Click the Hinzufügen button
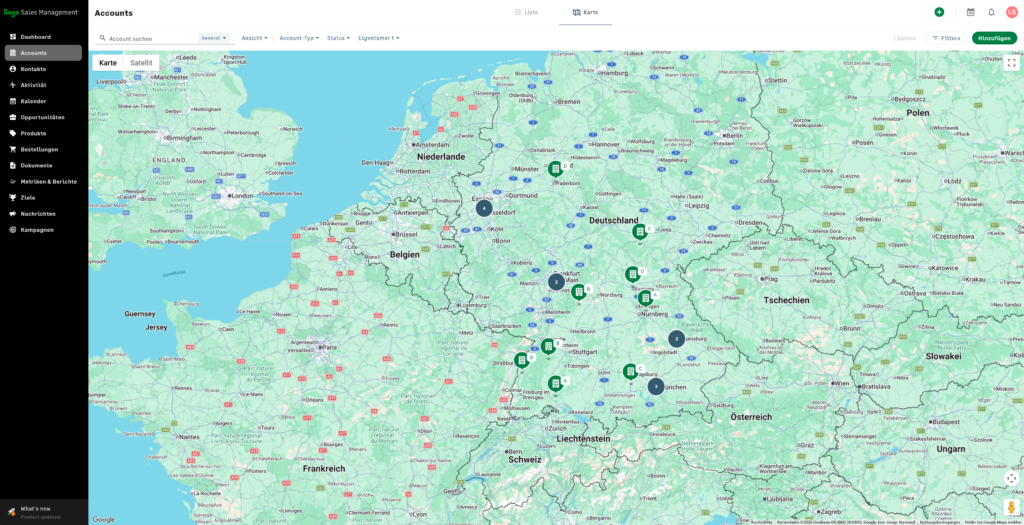Viewport: 1024px width, 525px height. coord(995,38)
